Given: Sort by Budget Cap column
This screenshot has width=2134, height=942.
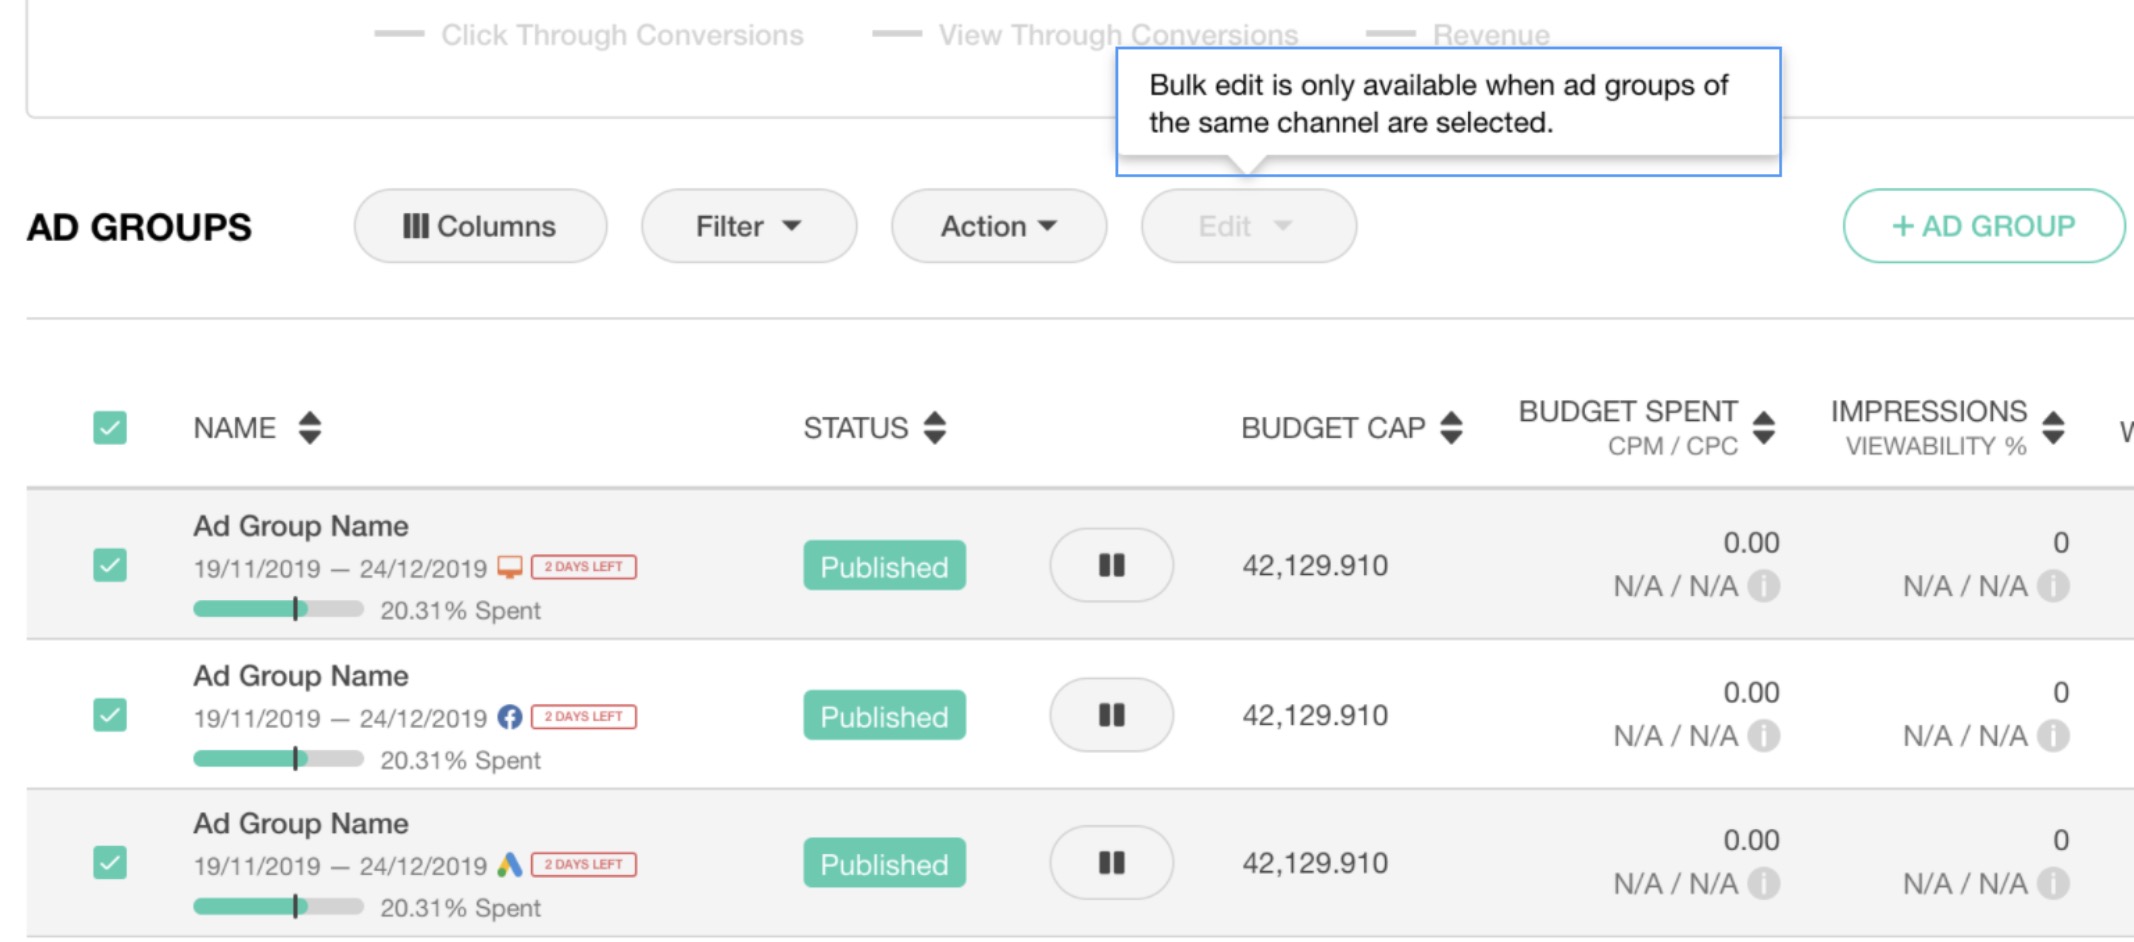Looking at the screenshot, I should [1451, 428].
